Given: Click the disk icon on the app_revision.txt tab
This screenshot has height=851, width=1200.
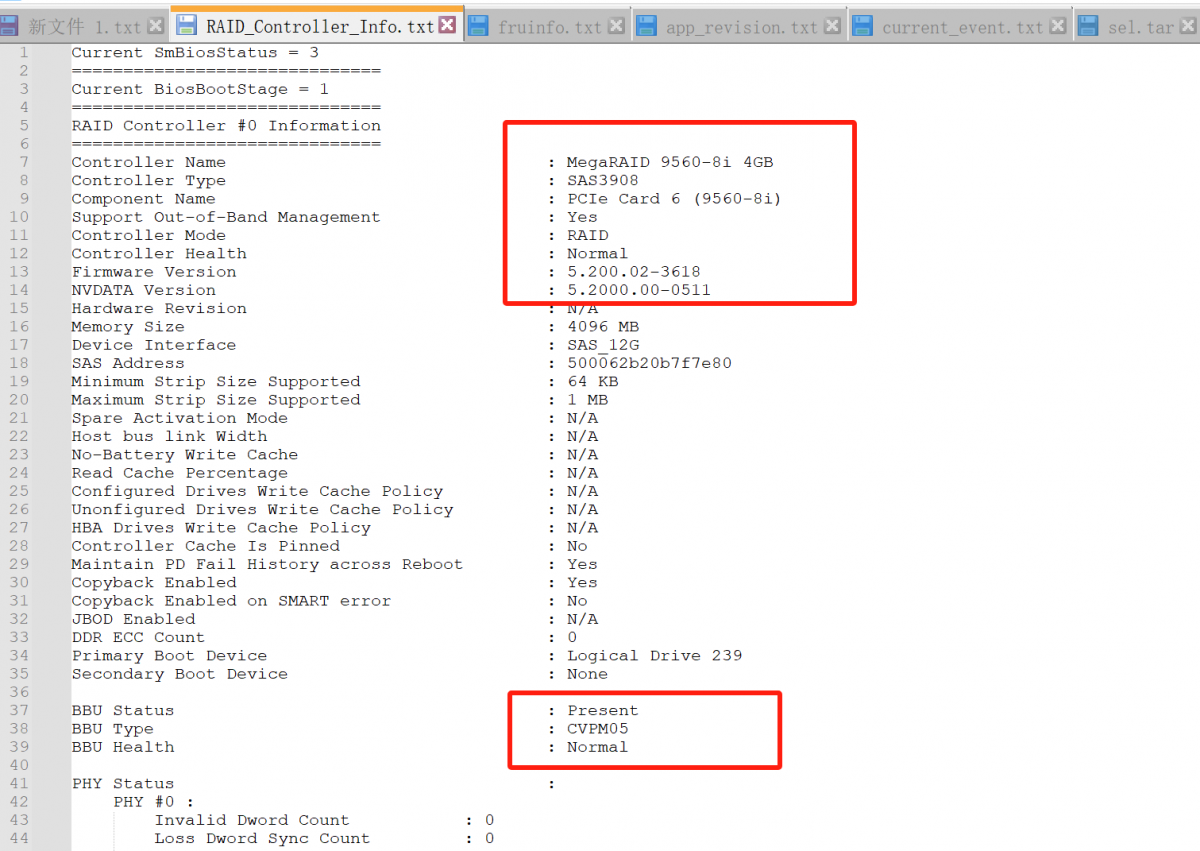Looking at the screenshot, I should [647, 27].
